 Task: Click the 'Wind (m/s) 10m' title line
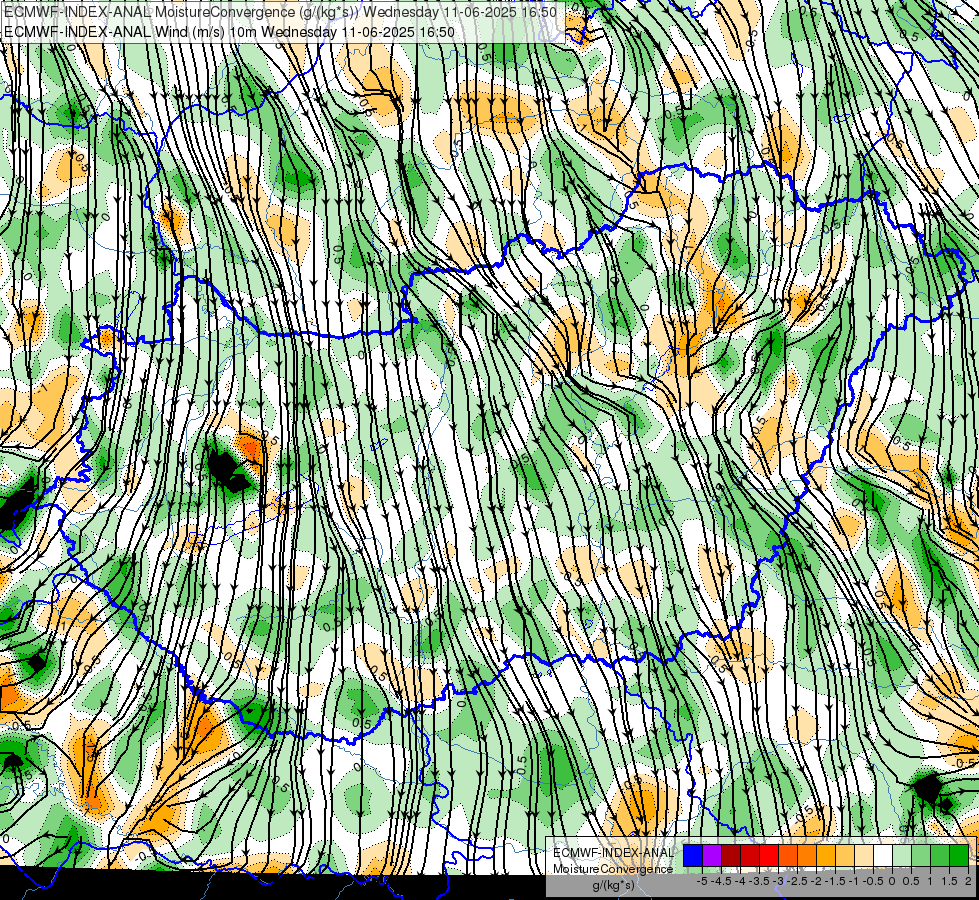pos(229,32)
